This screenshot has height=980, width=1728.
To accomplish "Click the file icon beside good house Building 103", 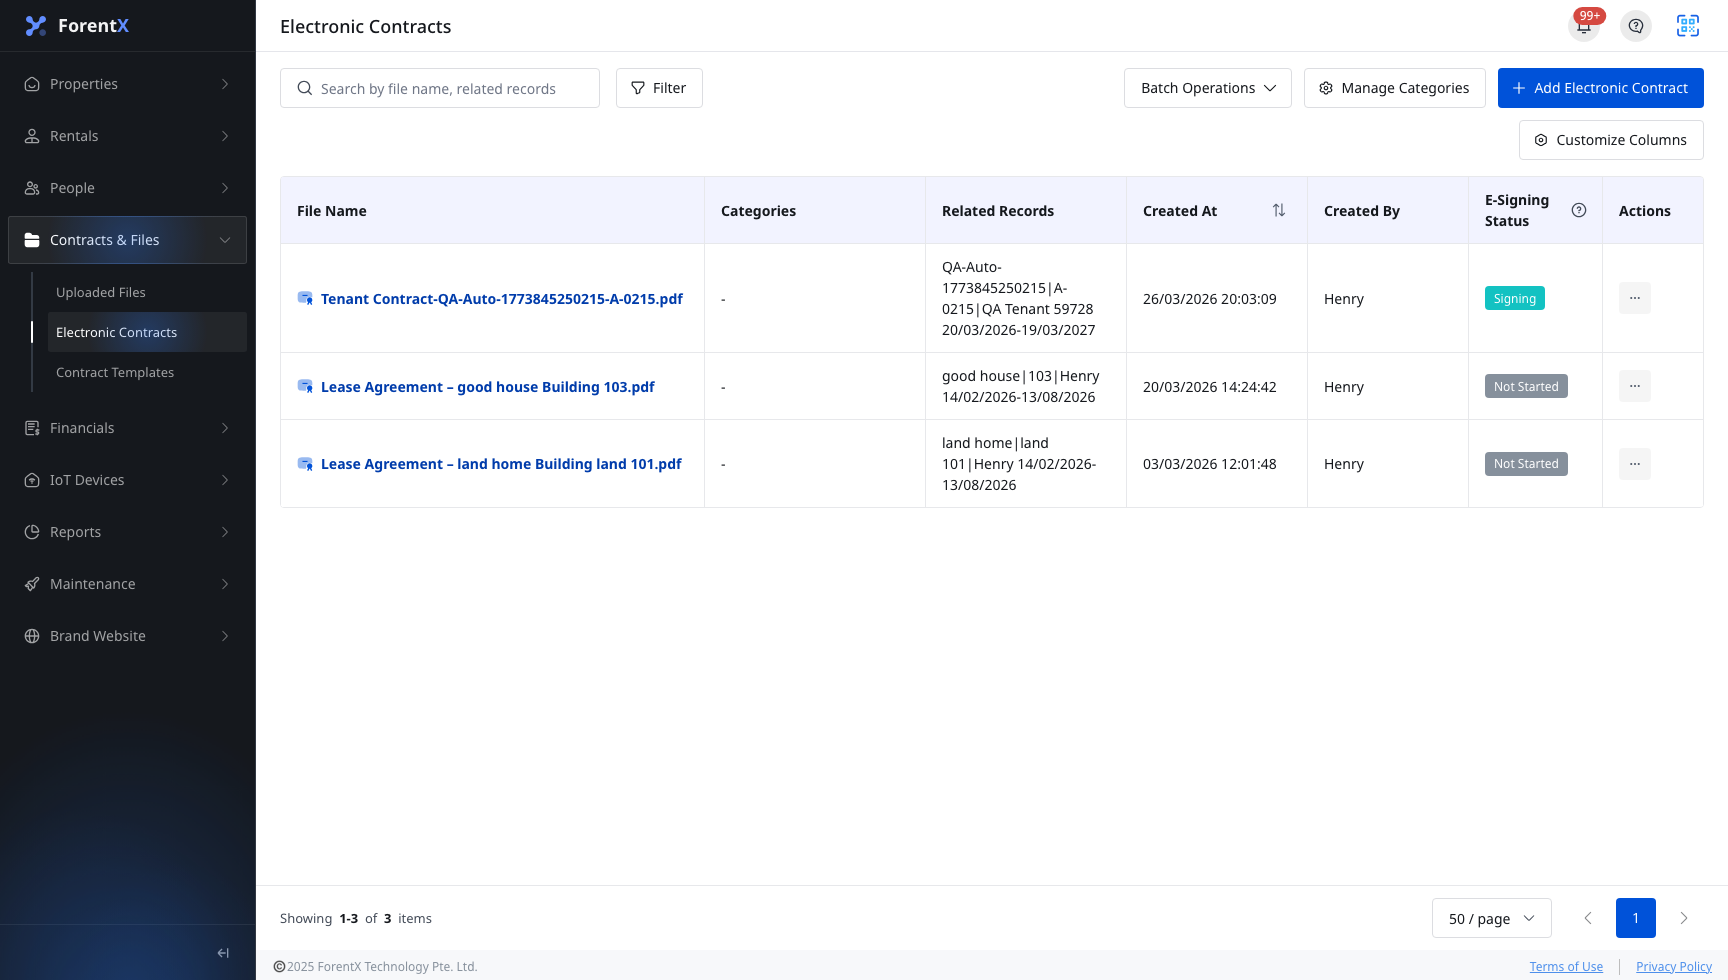I will (x=306, y=386).
